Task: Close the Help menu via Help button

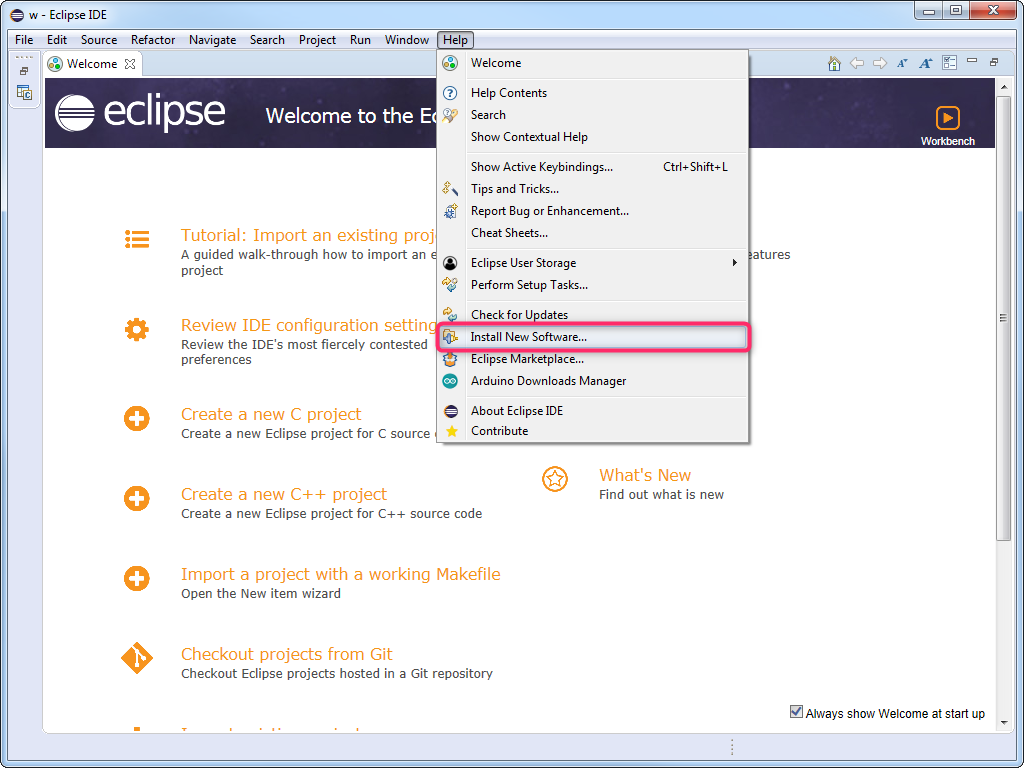Action: [455, 40]
